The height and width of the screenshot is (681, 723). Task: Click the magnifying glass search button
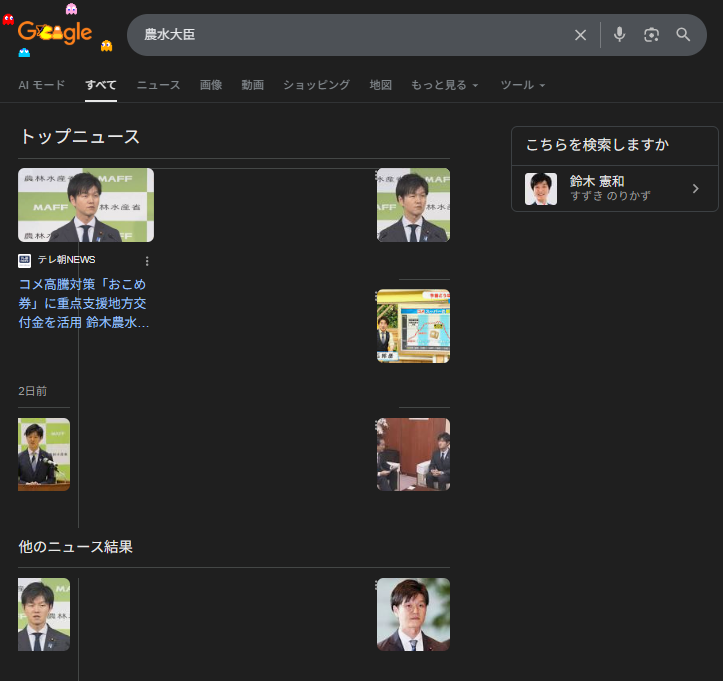(683, 35)
